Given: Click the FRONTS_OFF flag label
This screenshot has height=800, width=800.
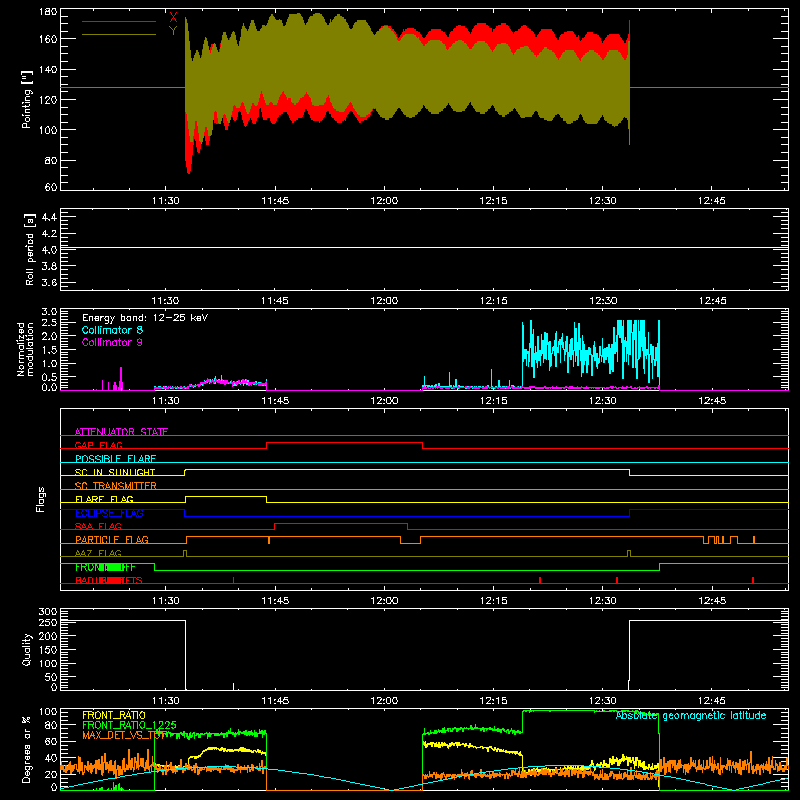Looking at the screenshot, I should (x=105, y=567).
